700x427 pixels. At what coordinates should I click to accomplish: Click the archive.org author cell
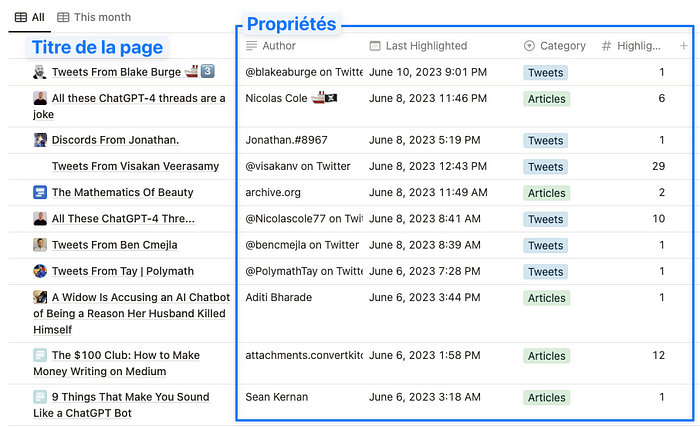coord(273,193)
